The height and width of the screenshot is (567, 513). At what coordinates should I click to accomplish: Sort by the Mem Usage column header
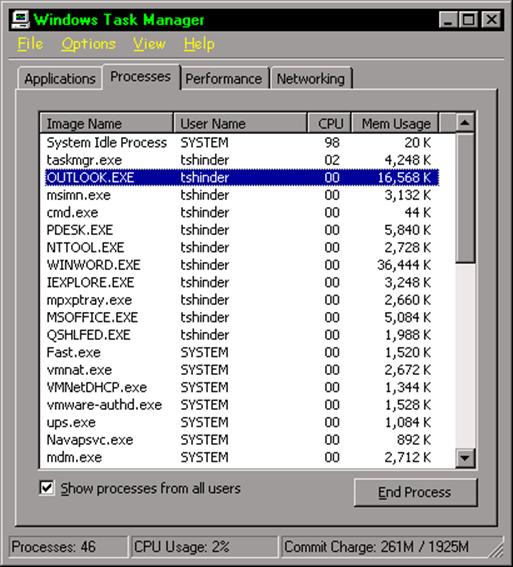click(x=396, y=123)
